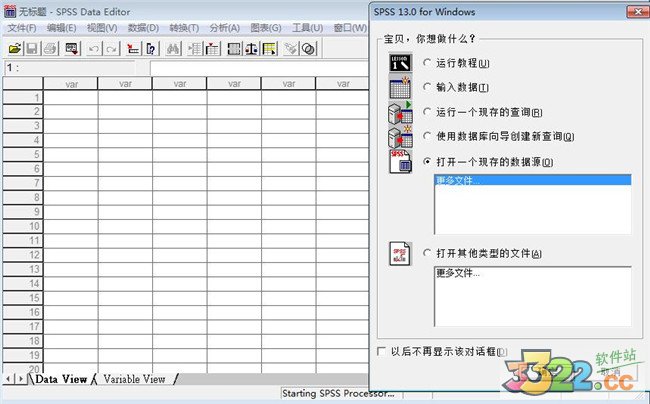Viewport: 650px width, 404px height.
Task: Select row header 10 in data grid
Action: (23, 226)
